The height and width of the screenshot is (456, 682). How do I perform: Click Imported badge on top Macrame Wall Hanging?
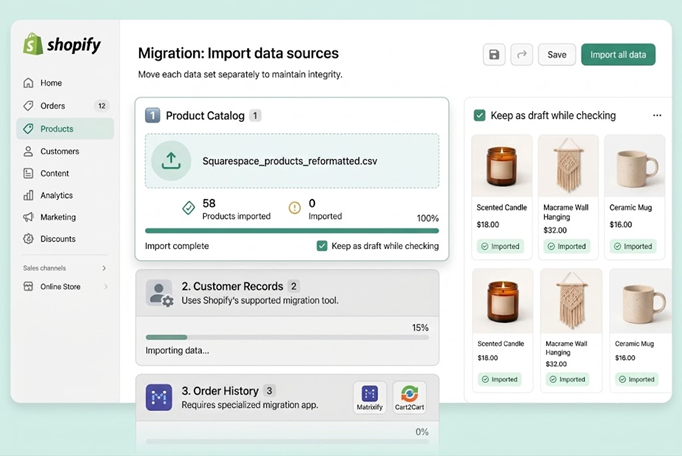pos(567,246)
